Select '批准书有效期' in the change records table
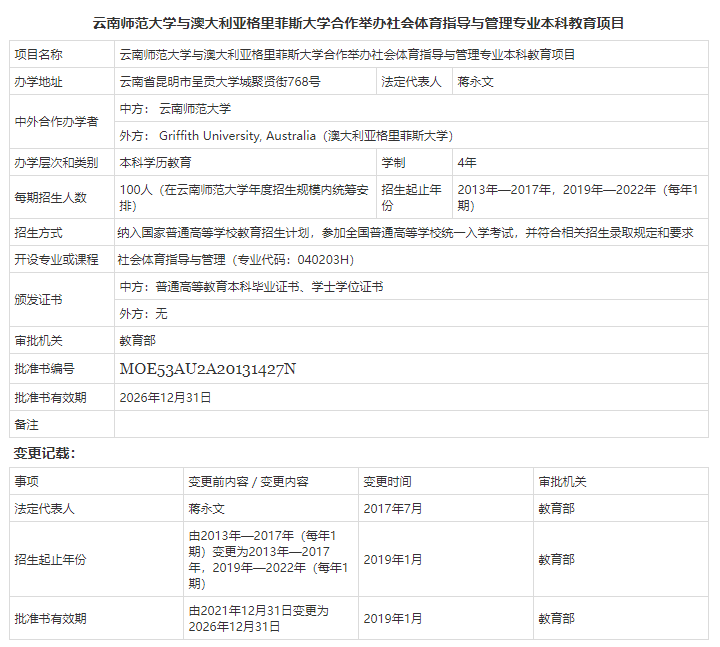 (51, 619)
